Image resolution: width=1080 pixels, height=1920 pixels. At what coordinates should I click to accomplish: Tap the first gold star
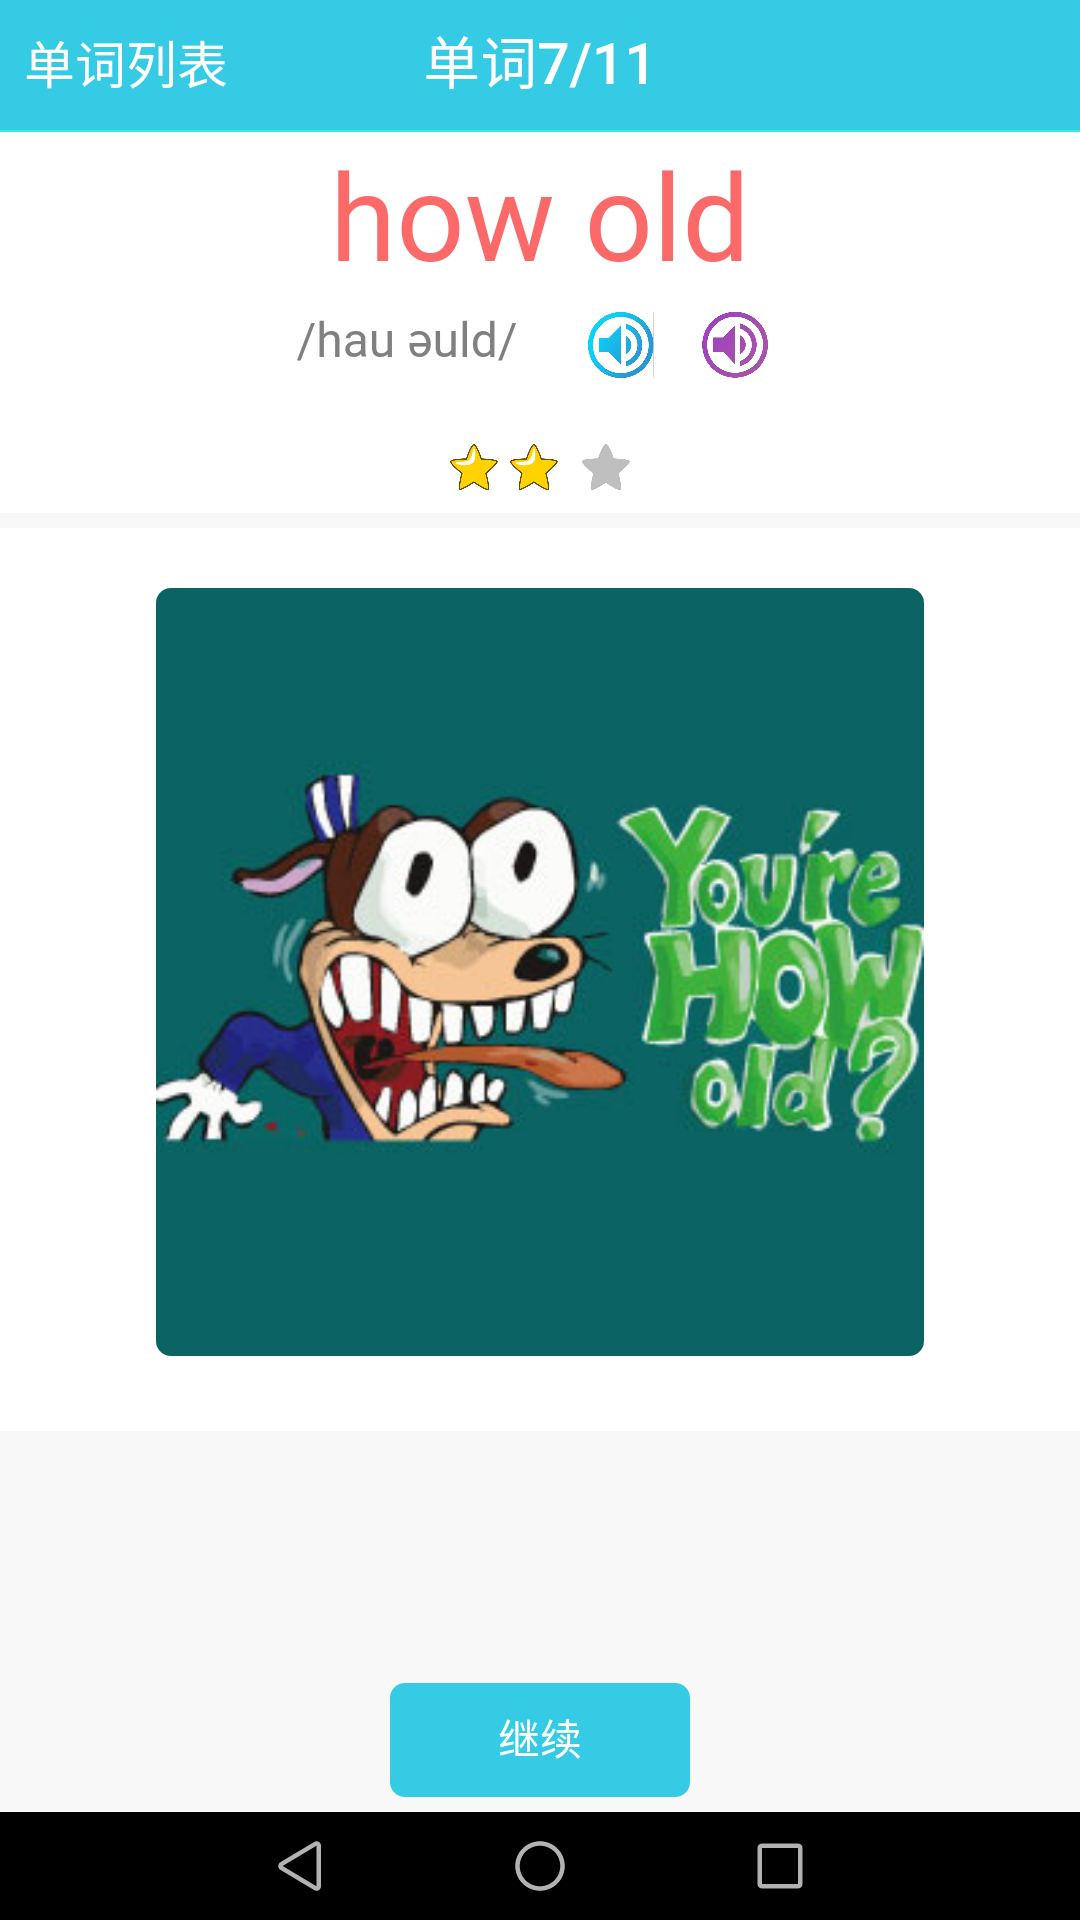pyautogui.click(x=473, y=468)
